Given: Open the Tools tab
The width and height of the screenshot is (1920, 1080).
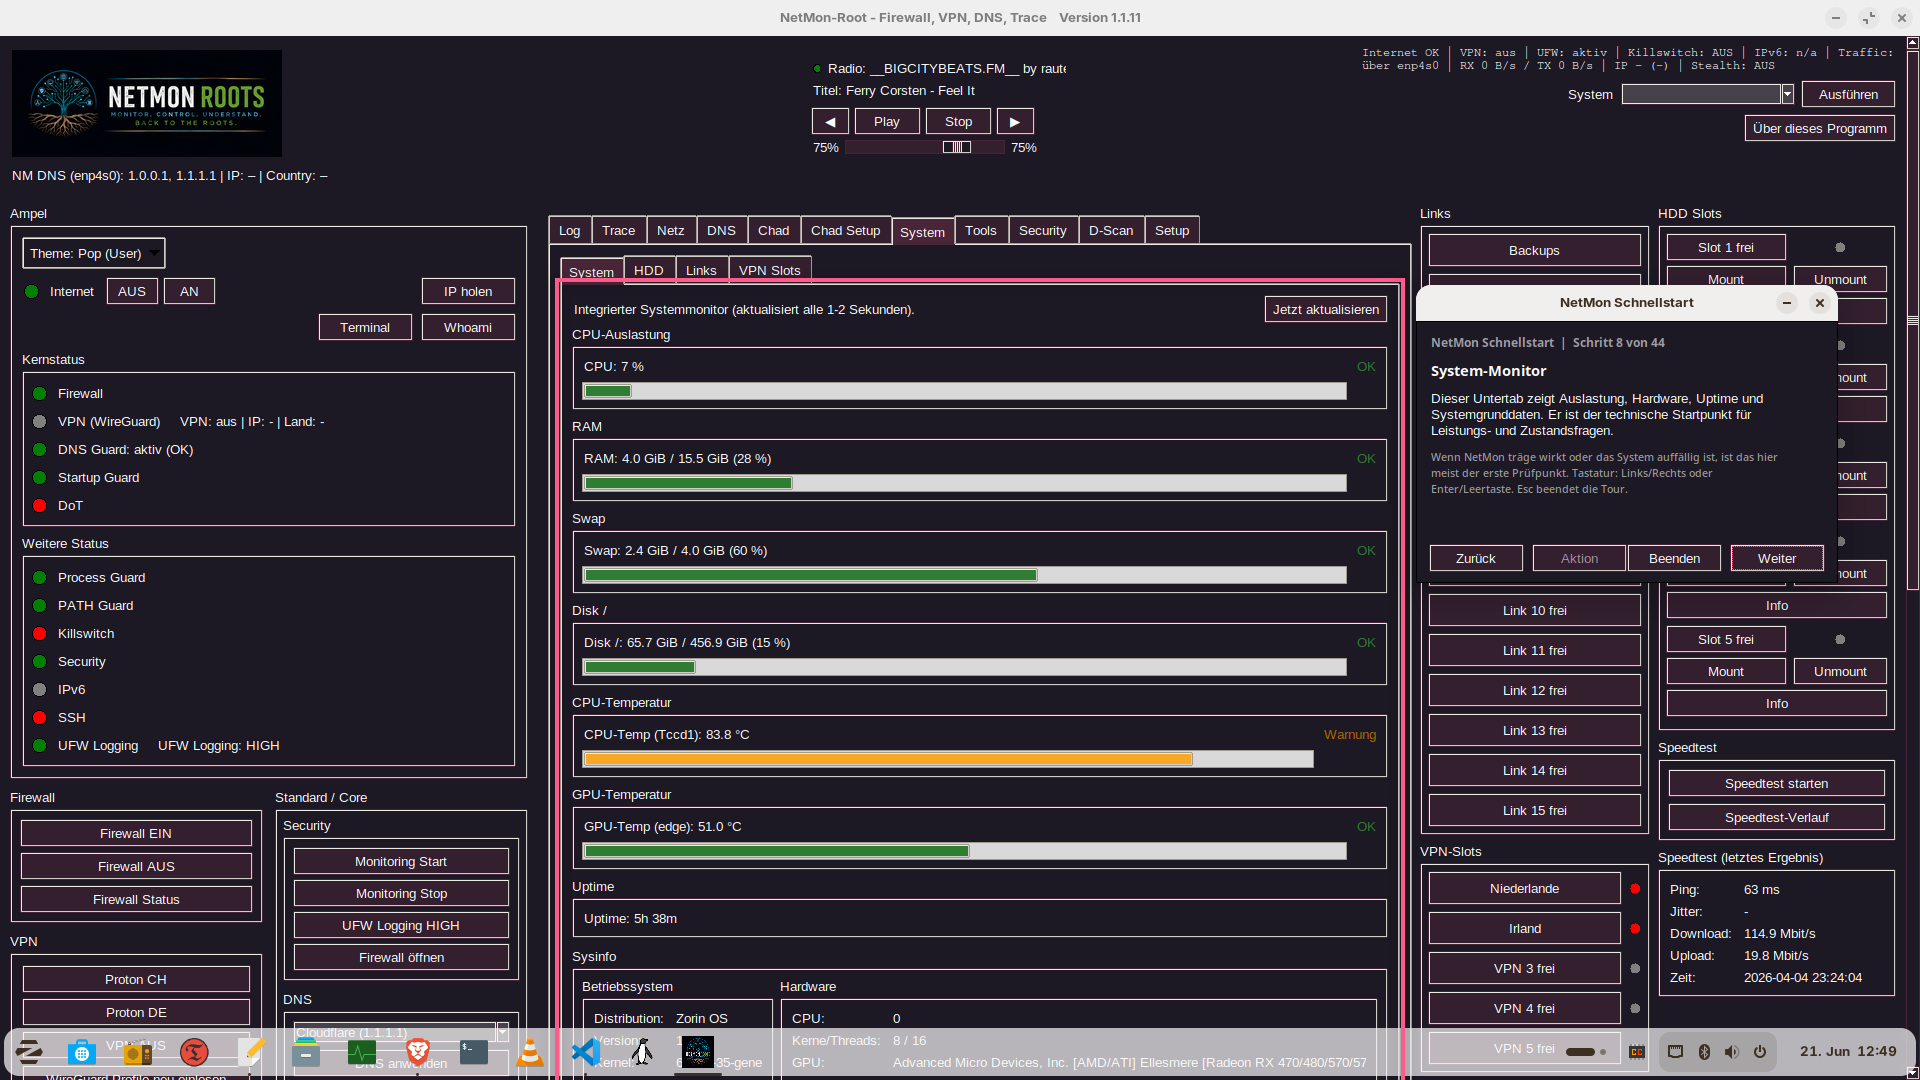Looking at the screenshot, I should pos(980,231).
